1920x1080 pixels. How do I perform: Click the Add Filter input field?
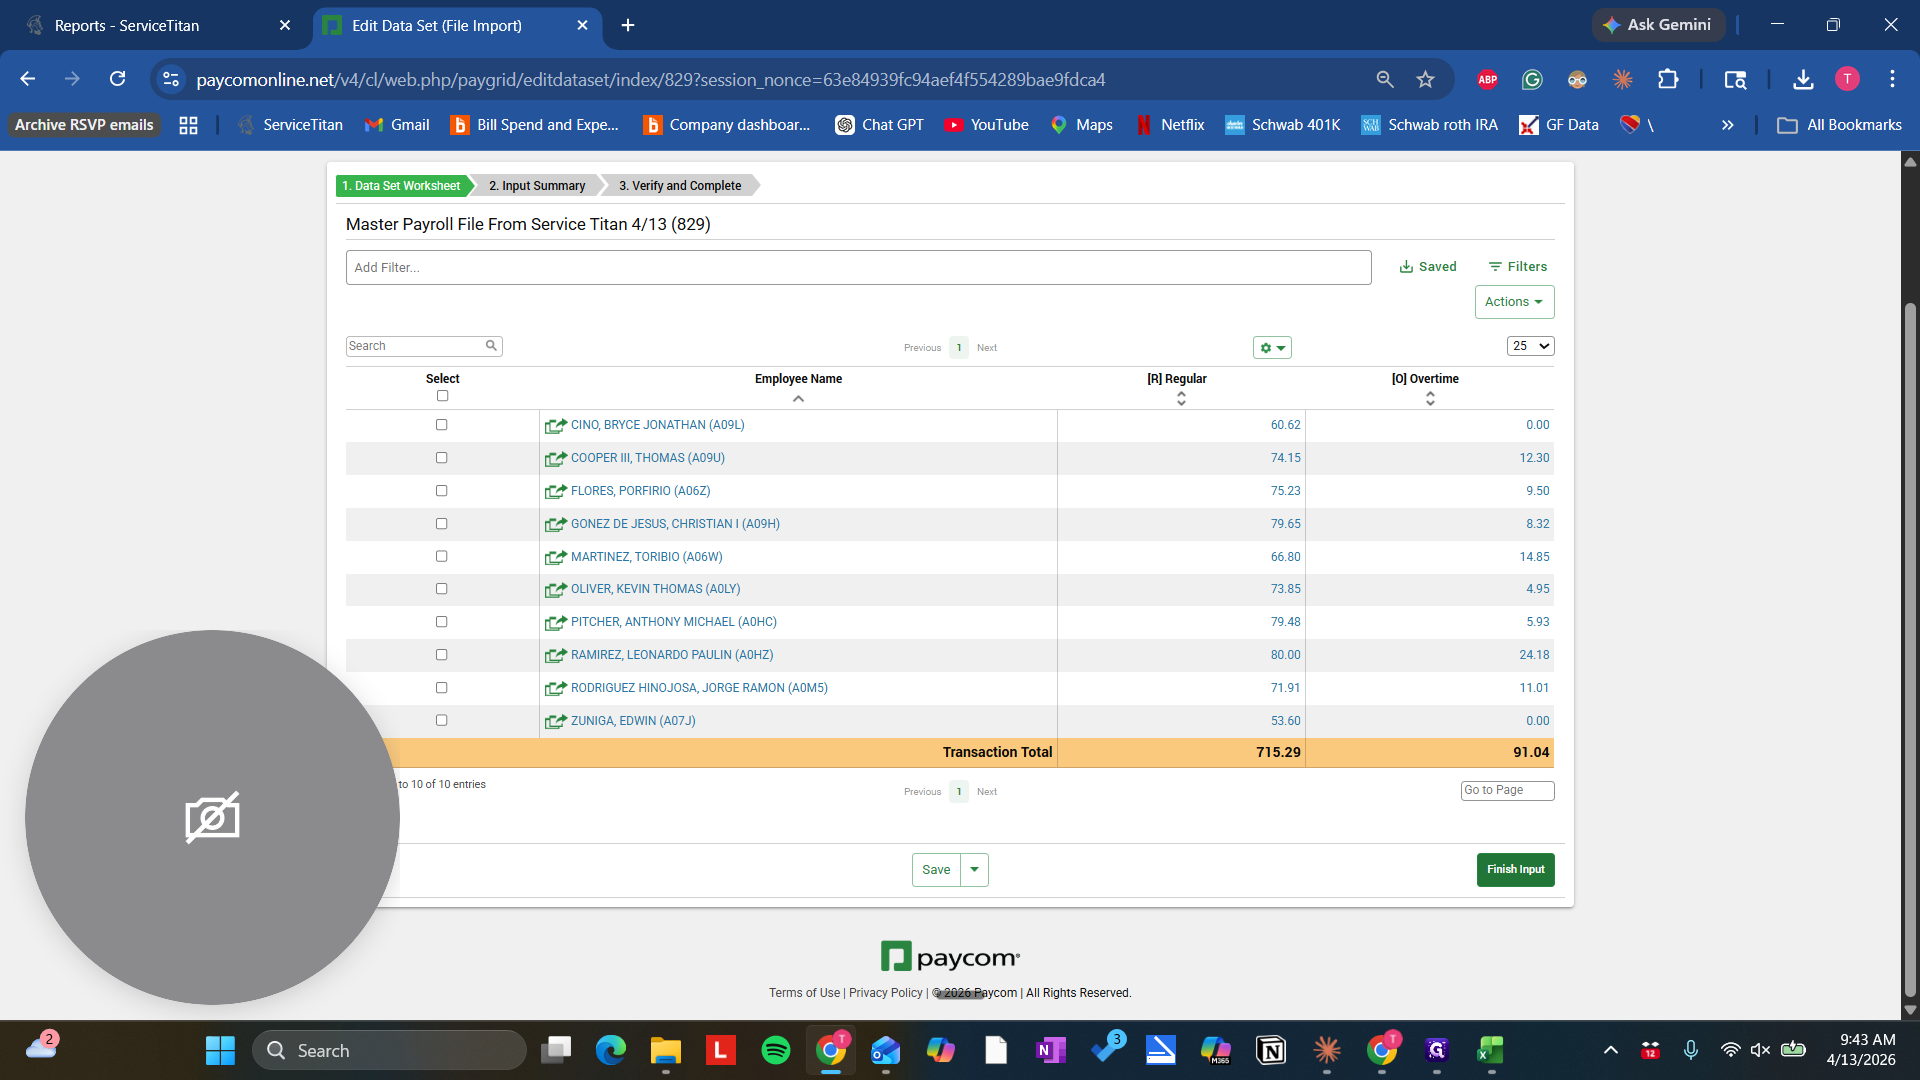coord(858,268)
